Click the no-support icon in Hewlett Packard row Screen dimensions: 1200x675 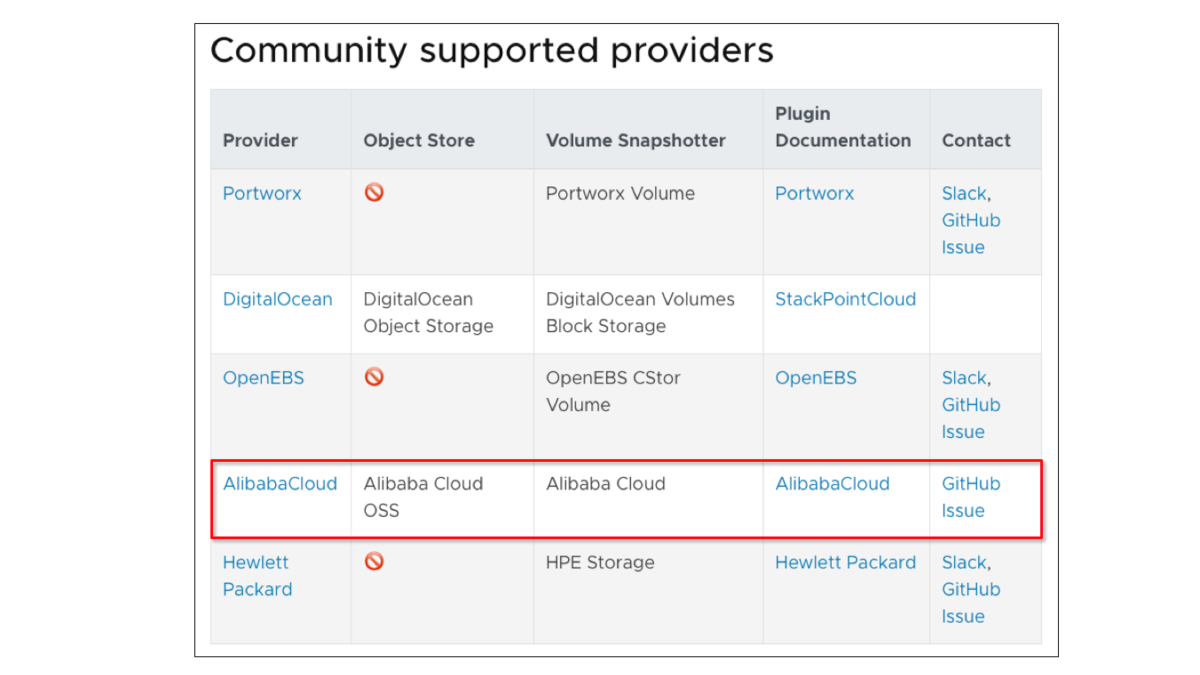click(374, 562)
